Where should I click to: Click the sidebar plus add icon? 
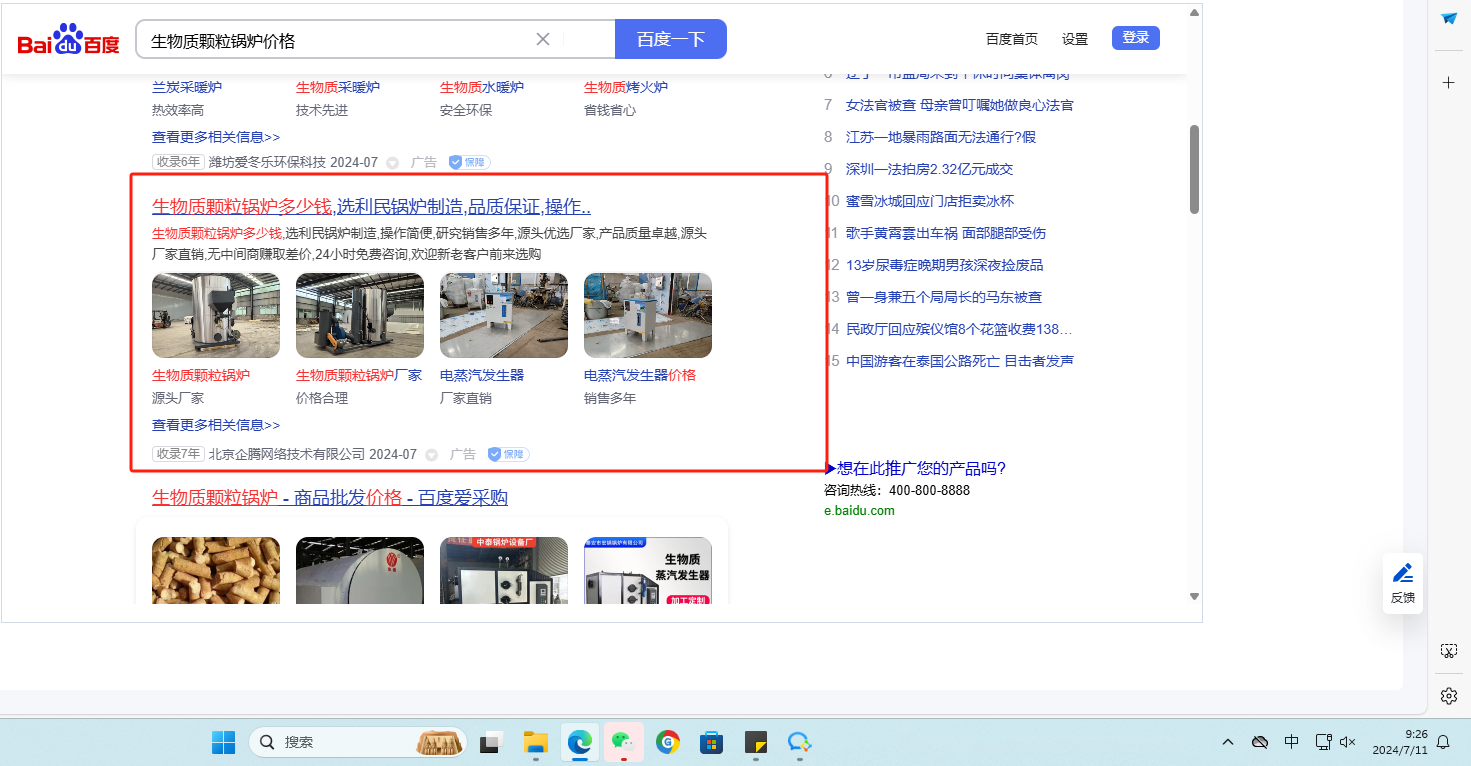coord(1448,83)
